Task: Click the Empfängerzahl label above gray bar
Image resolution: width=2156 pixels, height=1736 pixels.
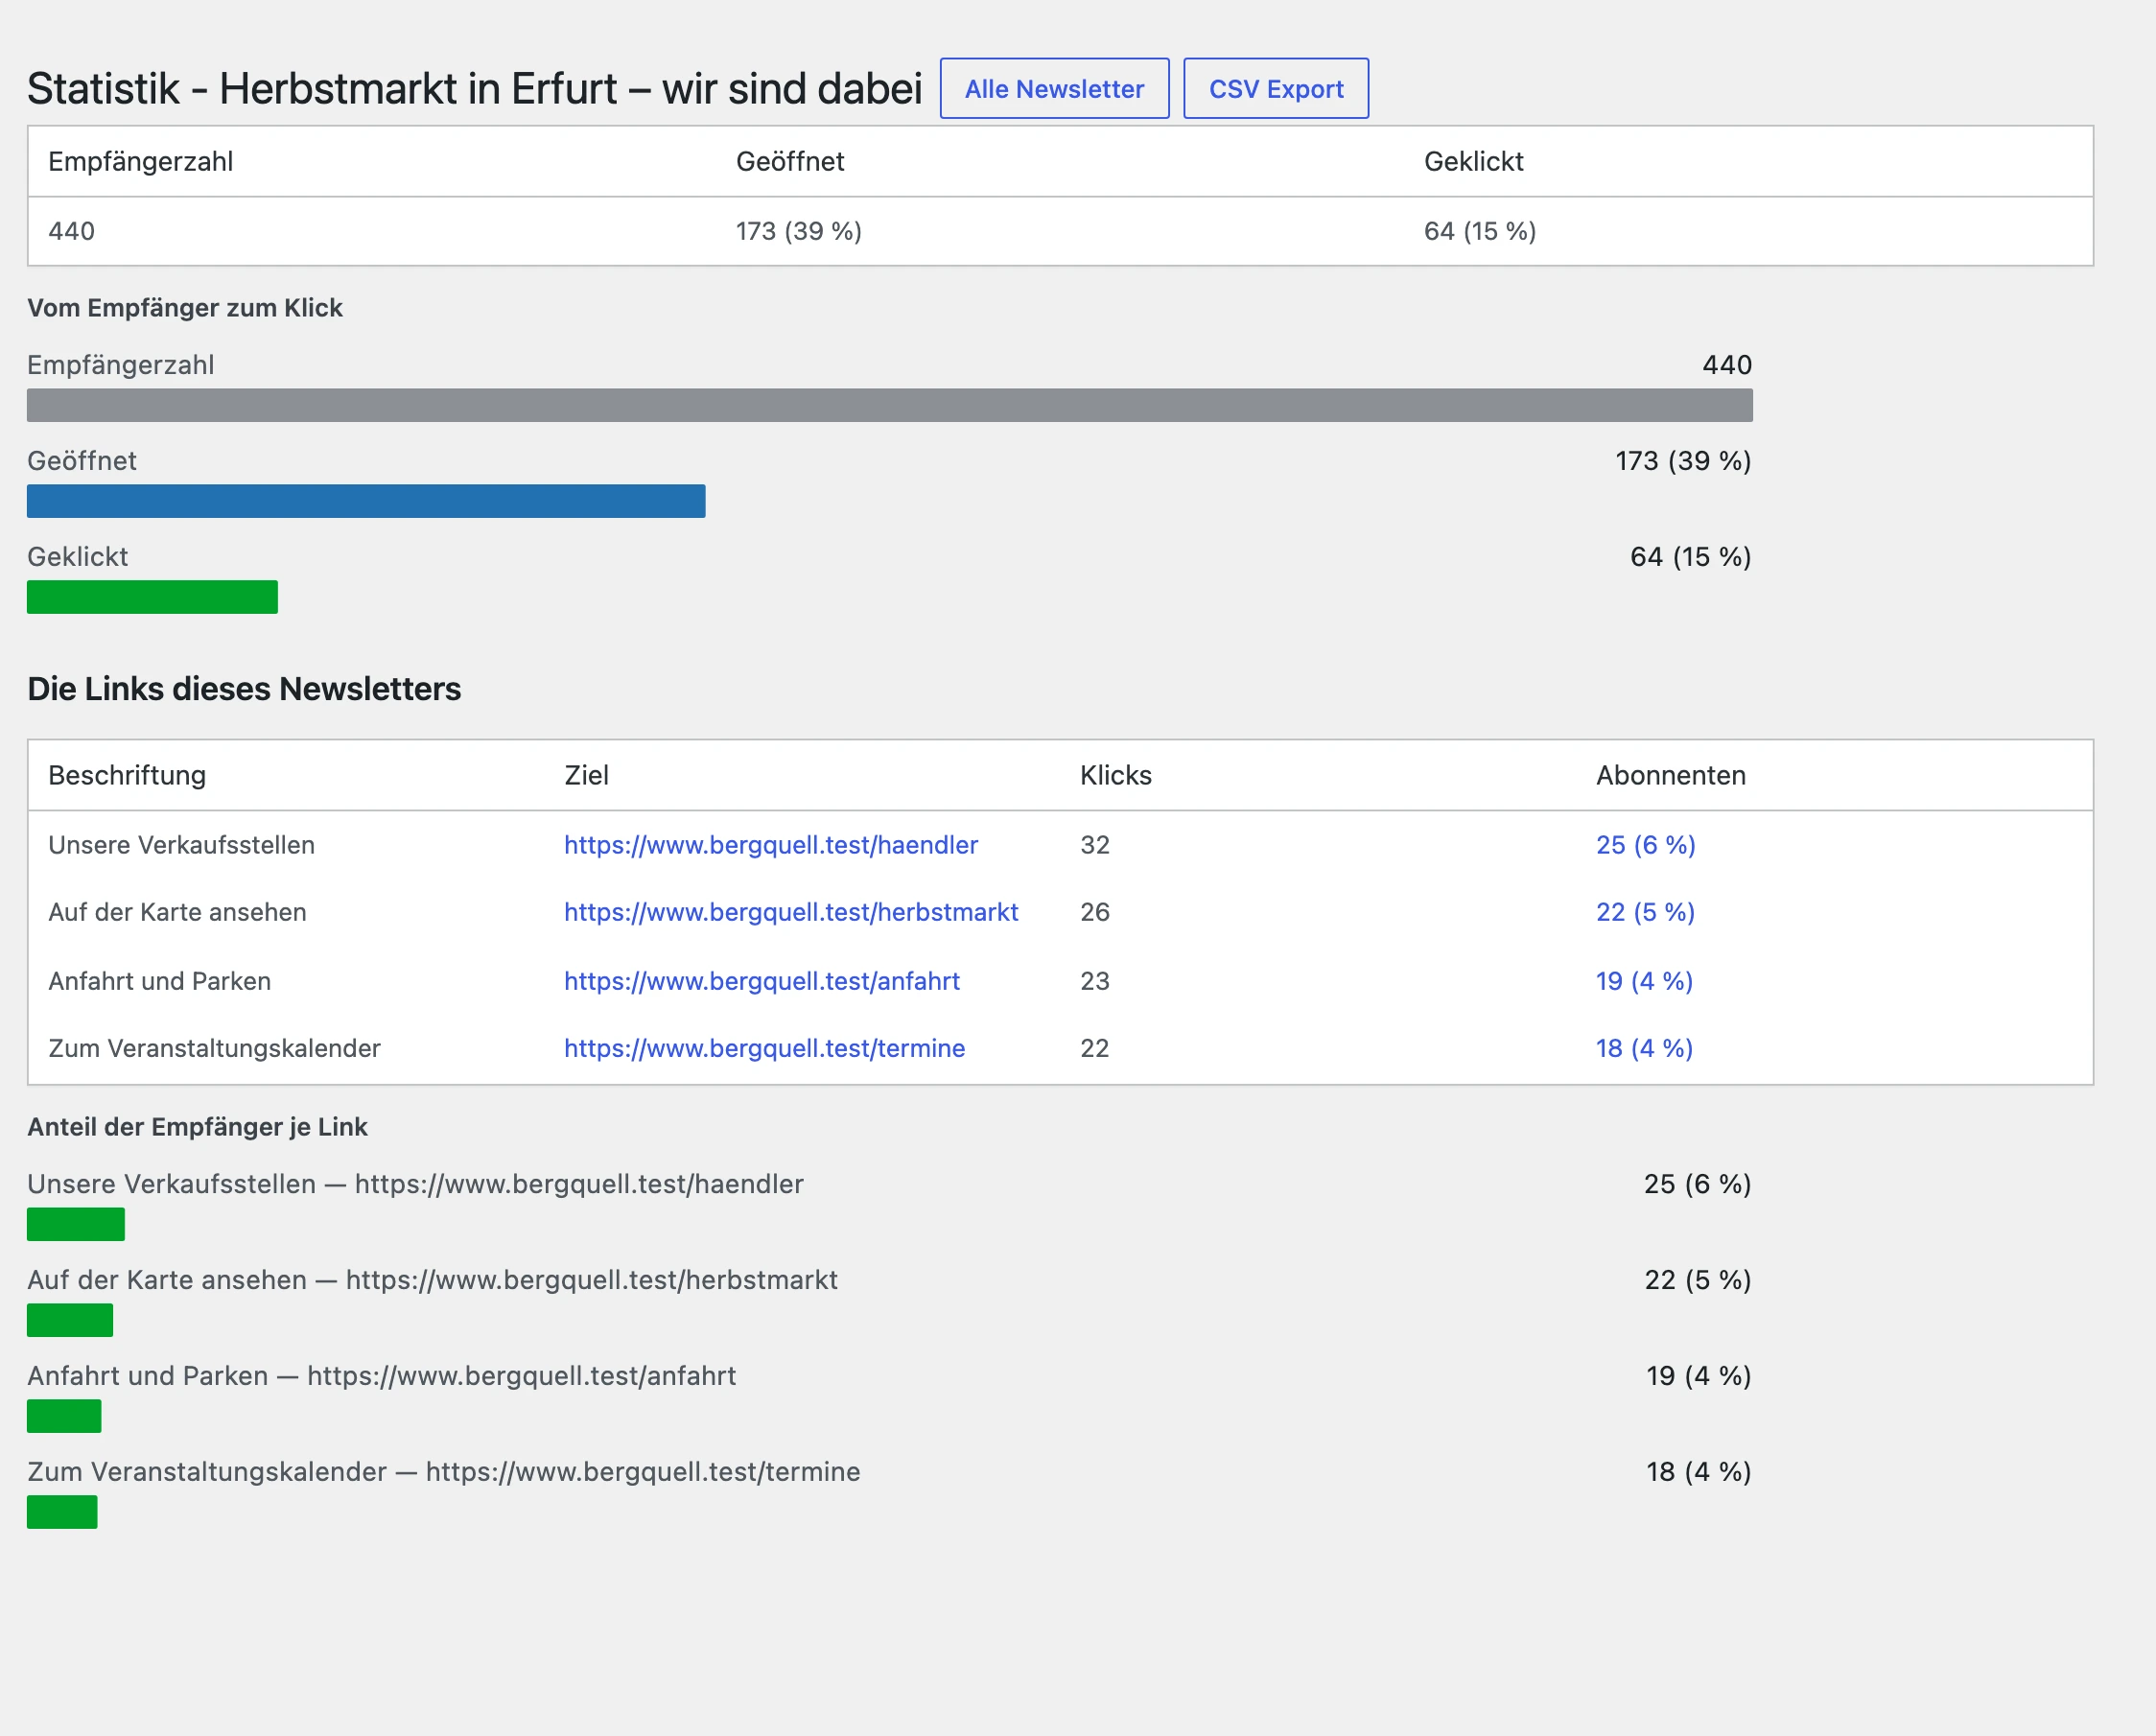Action: coord(121,365)
